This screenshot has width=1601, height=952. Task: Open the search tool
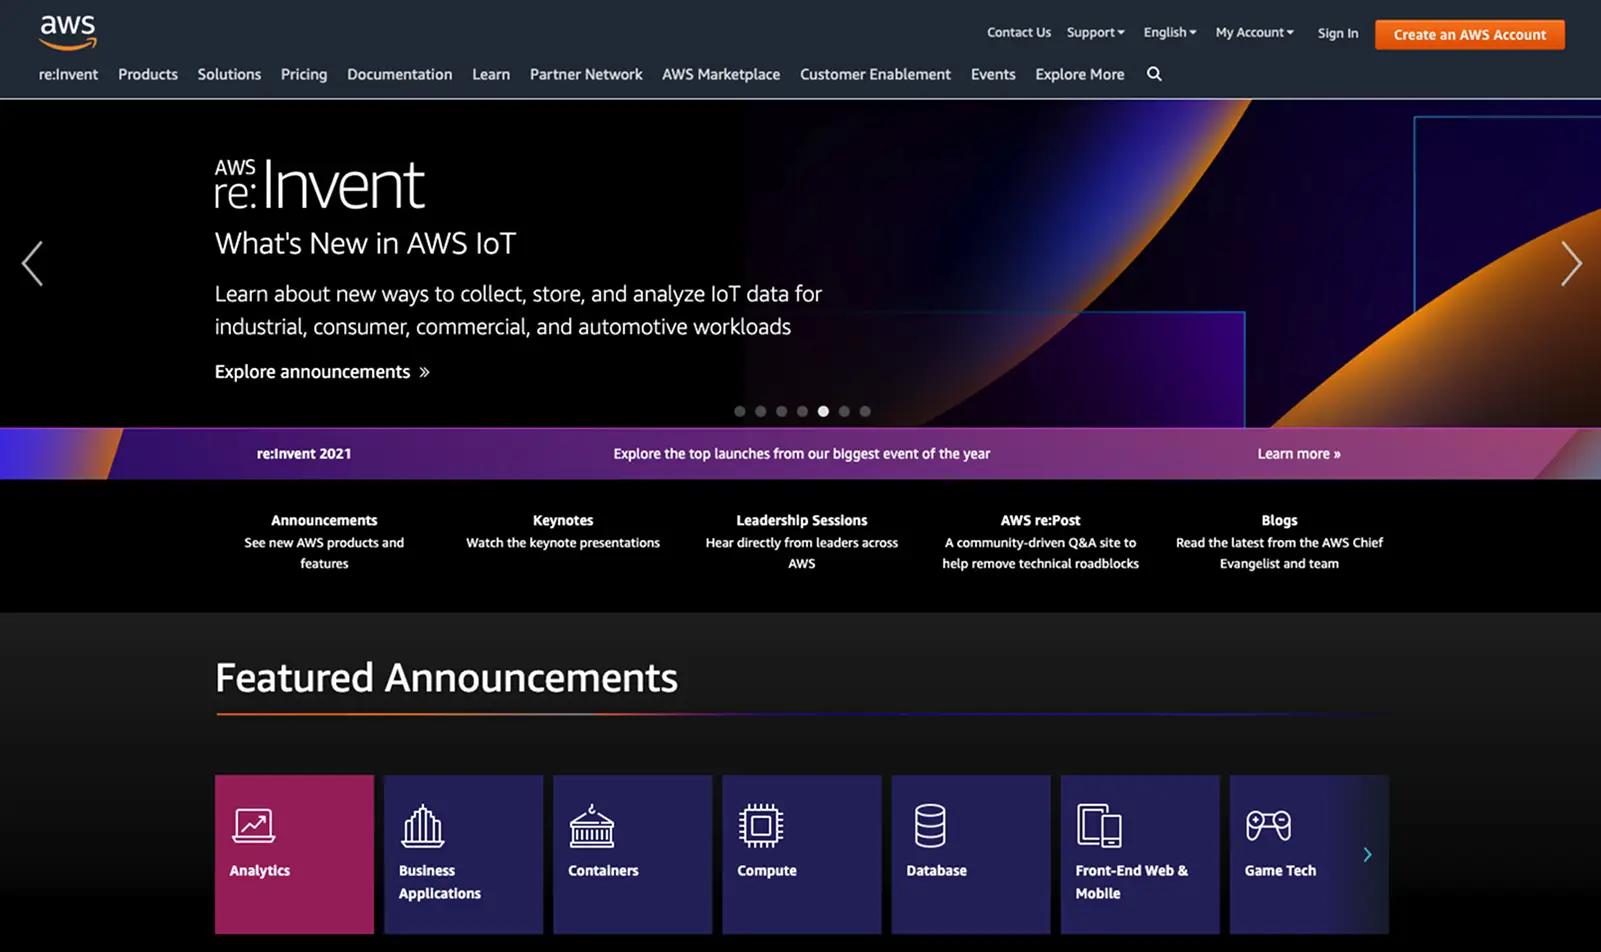click(1154, 74)
